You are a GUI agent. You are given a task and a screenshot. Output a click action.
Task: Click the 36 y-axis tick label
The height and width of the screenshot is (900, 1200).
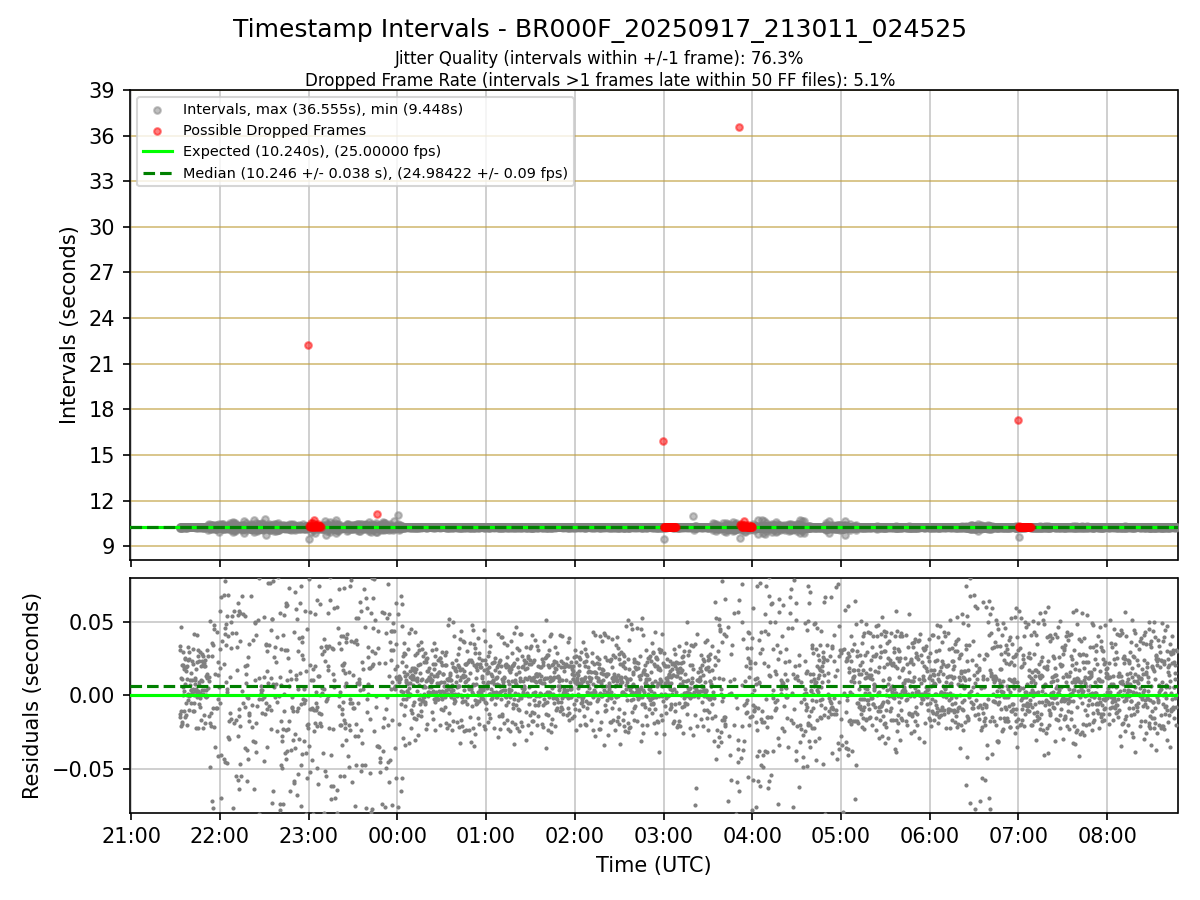[102, 136]
